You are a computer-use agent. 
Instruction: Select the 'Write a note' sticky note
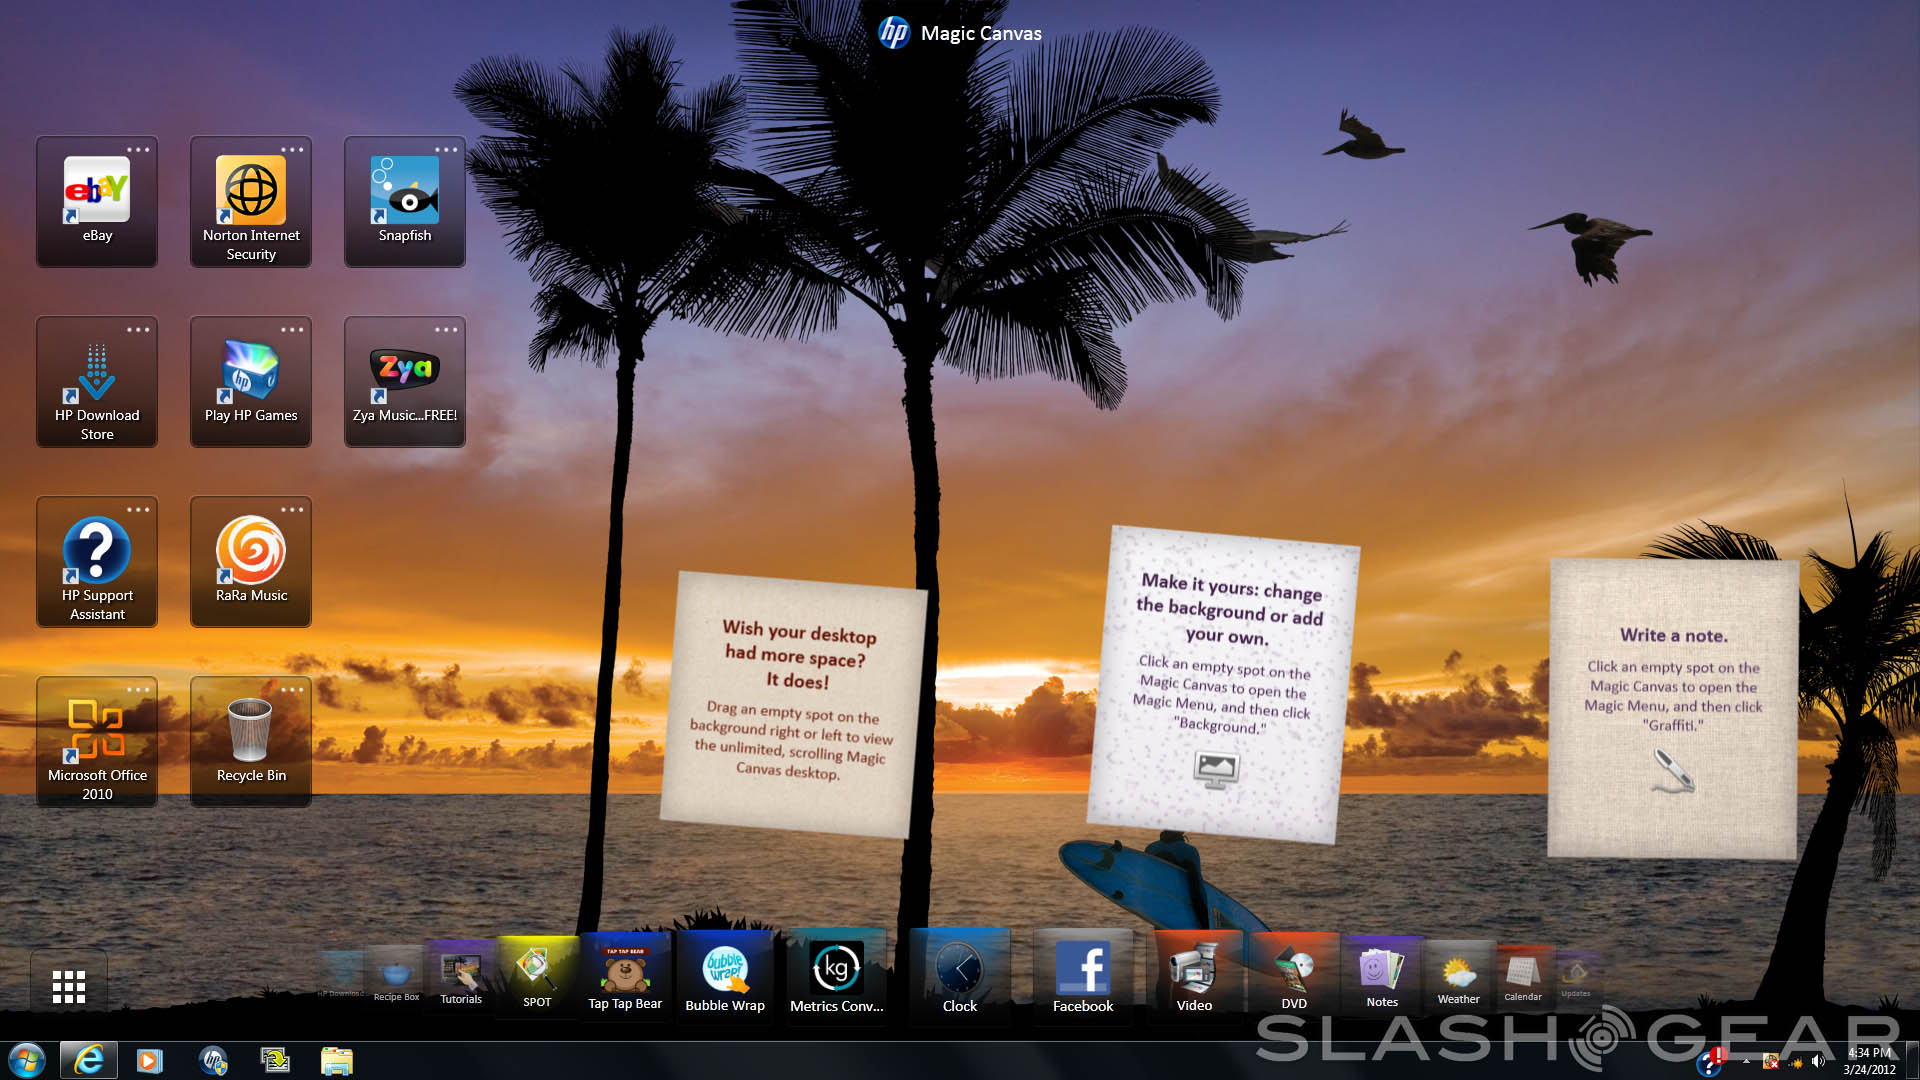tap(1673, 707)
